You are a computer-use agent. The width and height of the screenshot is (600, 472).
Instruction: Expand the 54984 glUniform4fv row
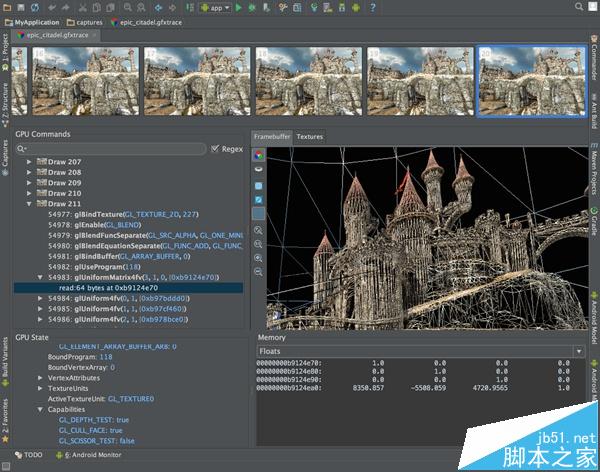coord(40,298)
